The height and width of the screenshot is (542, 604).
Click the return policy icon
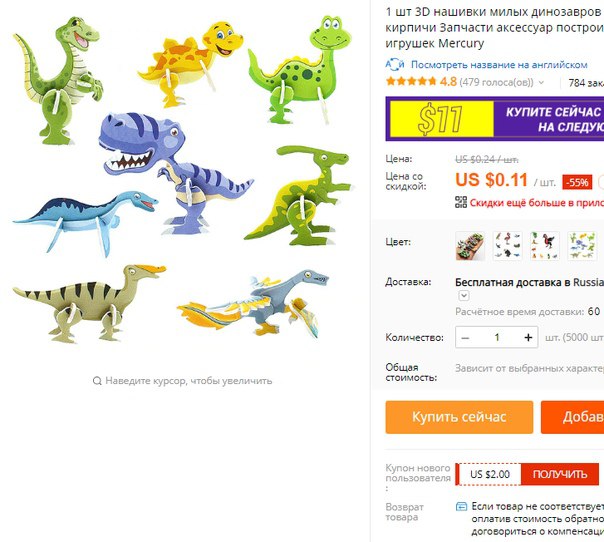coord(461,506)
